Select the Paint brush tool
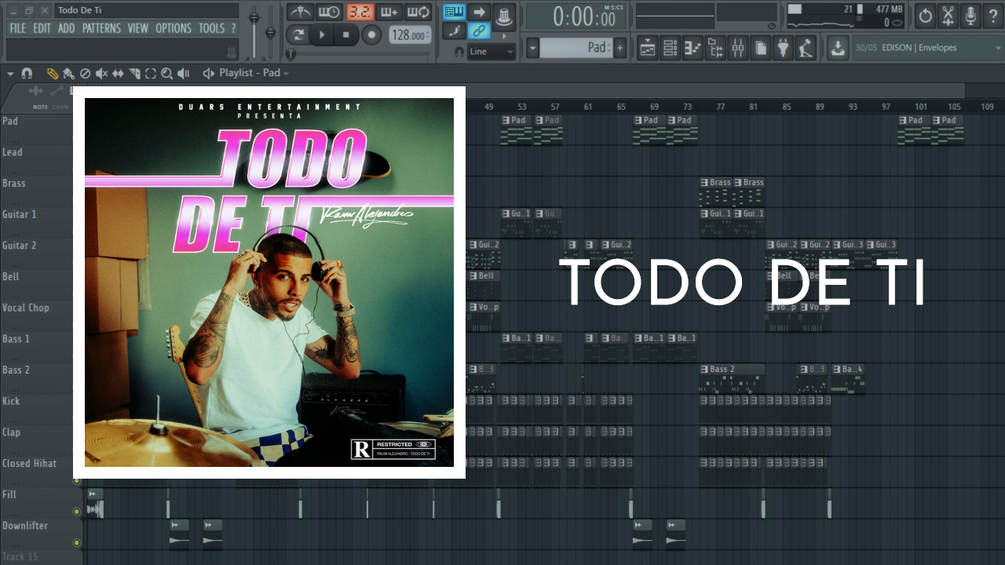 point(69,74)
